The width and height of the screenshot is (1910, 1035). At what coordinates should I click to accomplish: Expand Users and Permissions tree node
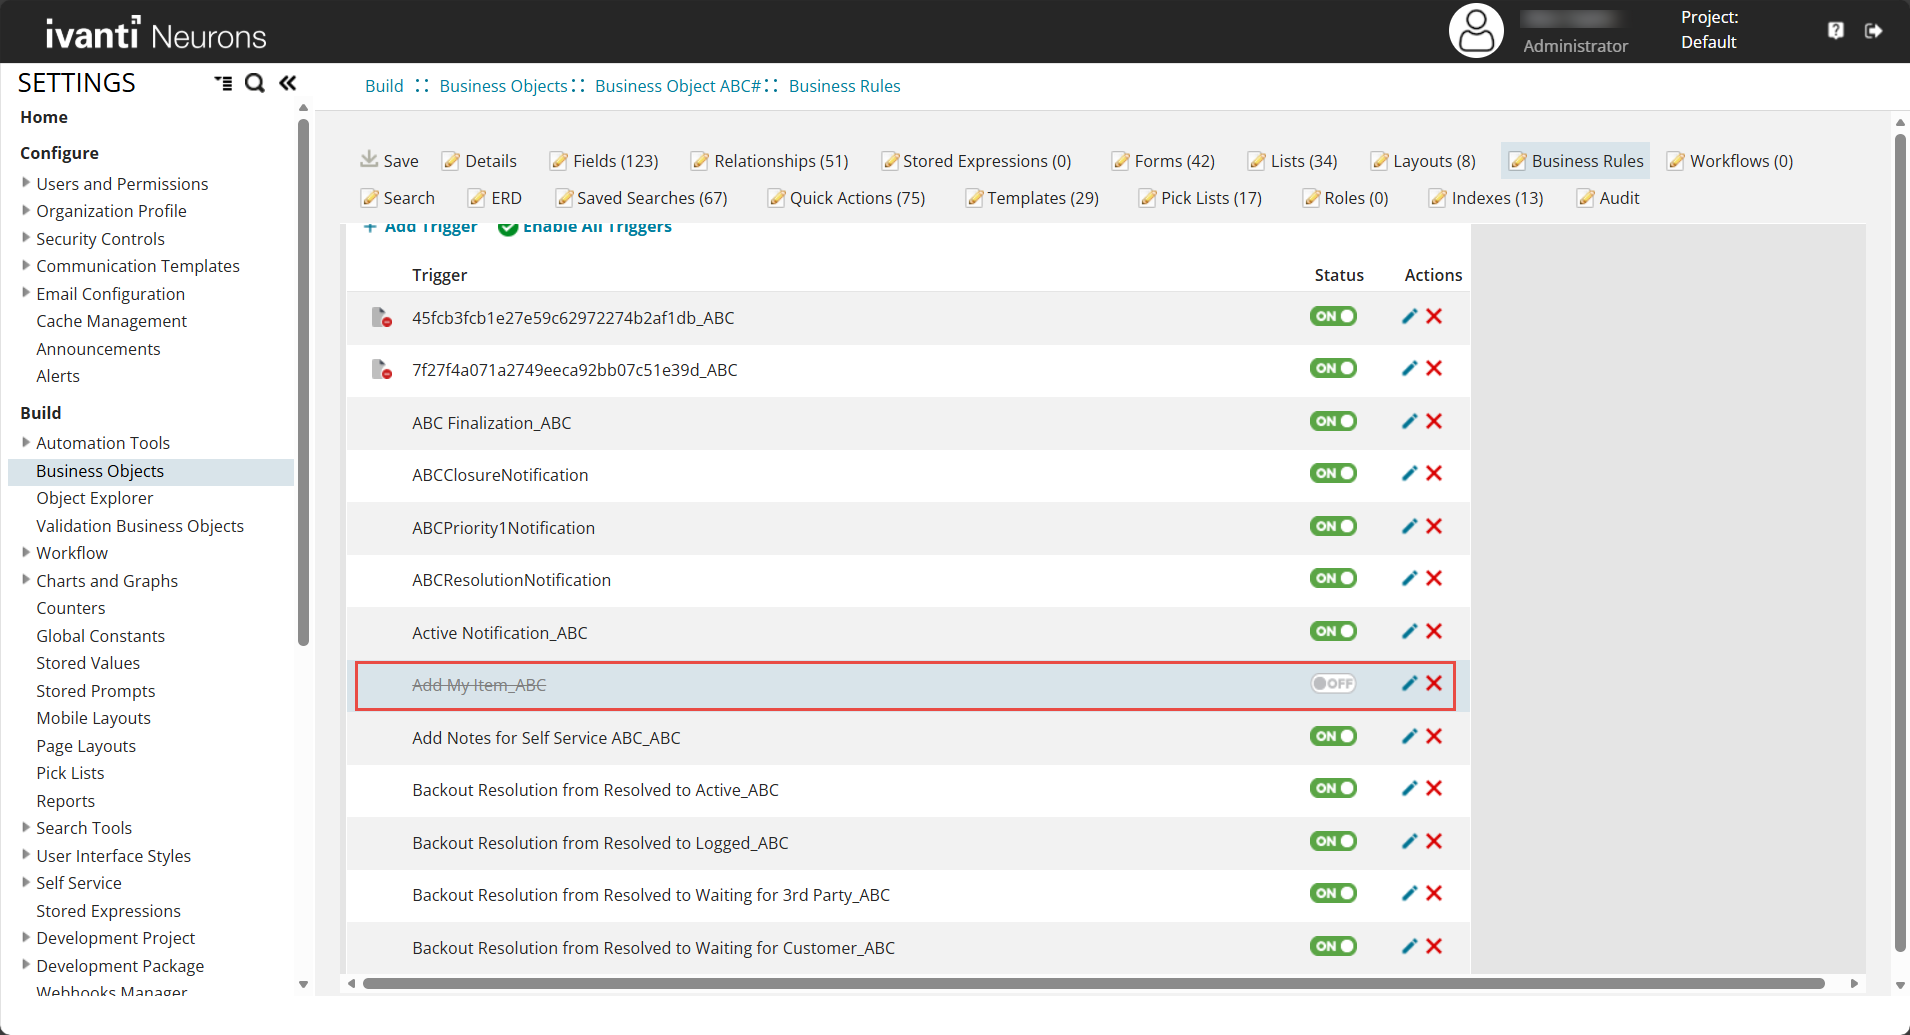point(26,183)
